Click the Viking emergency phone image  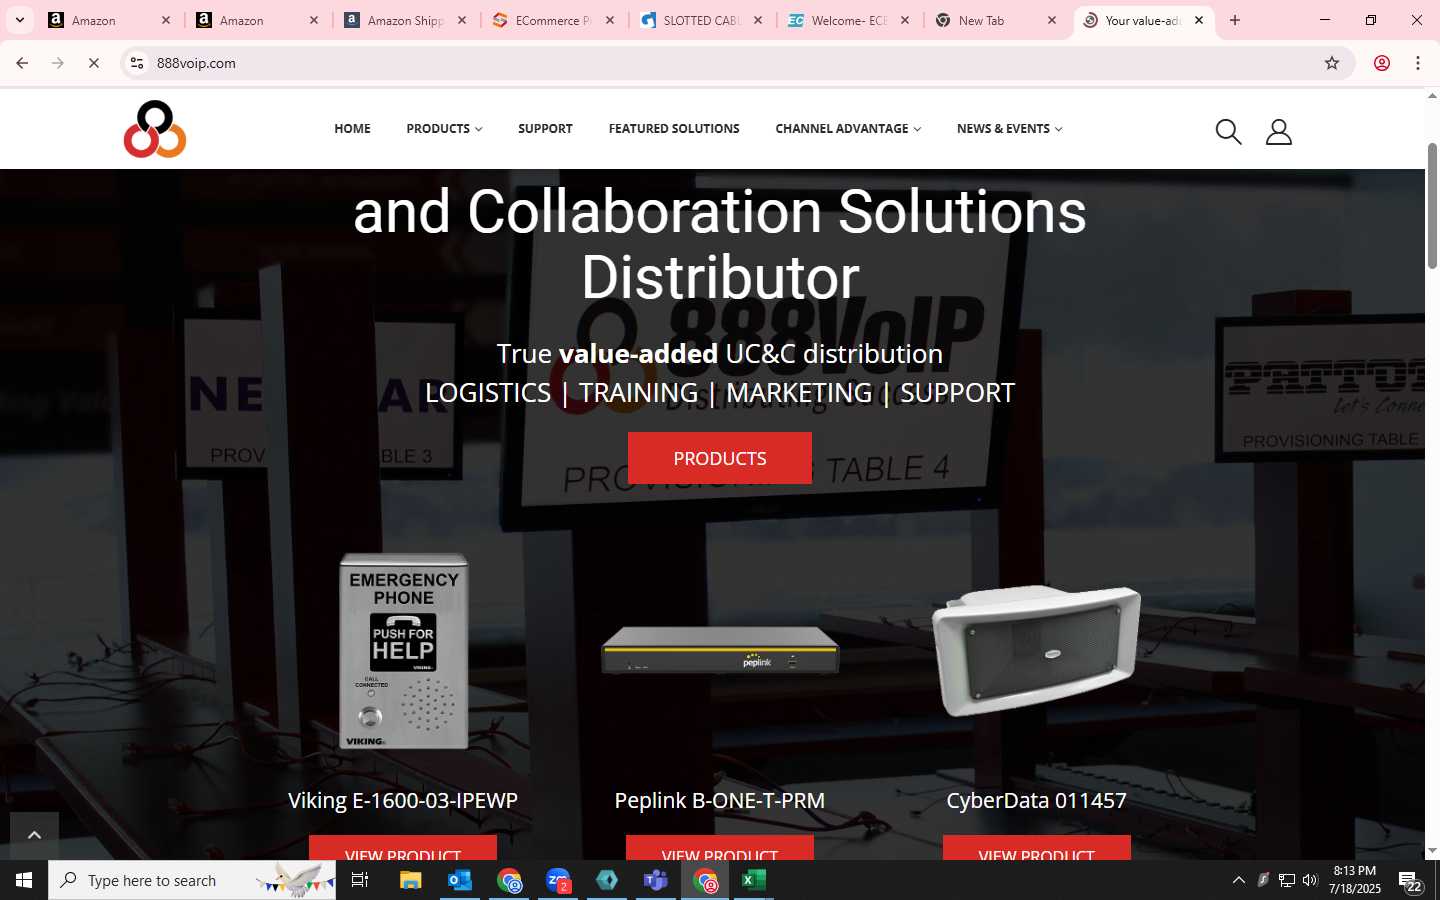pyautogui.click(x=403, y=651)
